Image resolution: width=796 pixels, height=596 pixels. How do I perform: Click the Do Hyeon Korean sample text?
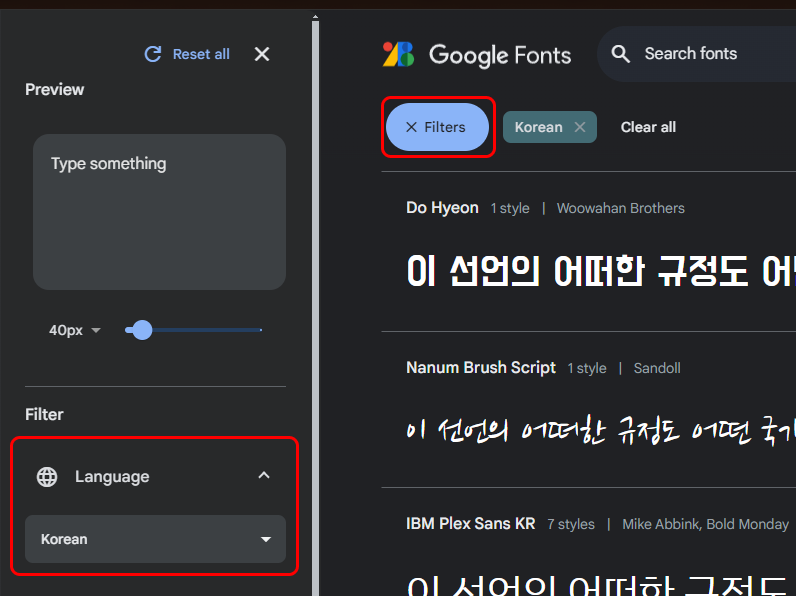click(601, 271)
